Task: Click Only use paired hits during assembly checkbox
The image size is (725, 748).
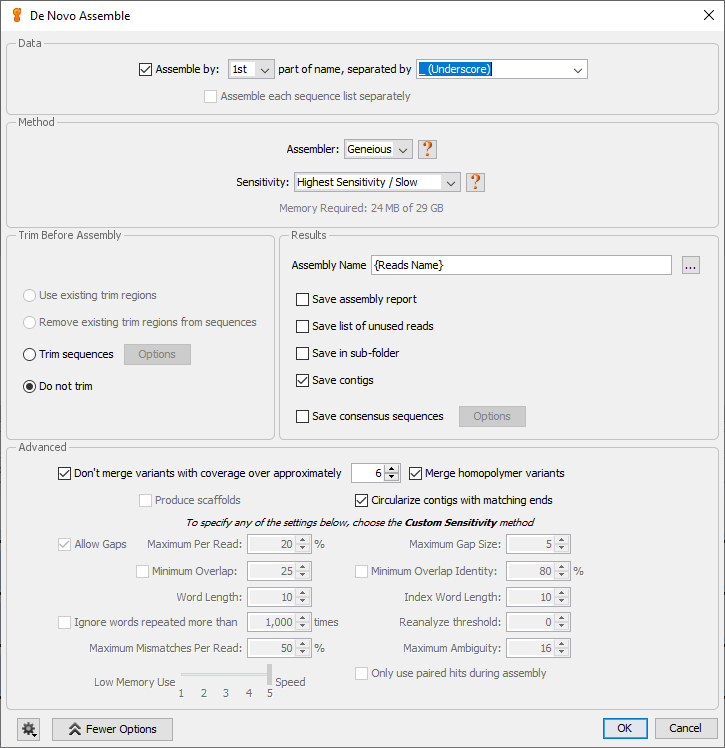Action: pyautogui.click(x=362, y=674)
